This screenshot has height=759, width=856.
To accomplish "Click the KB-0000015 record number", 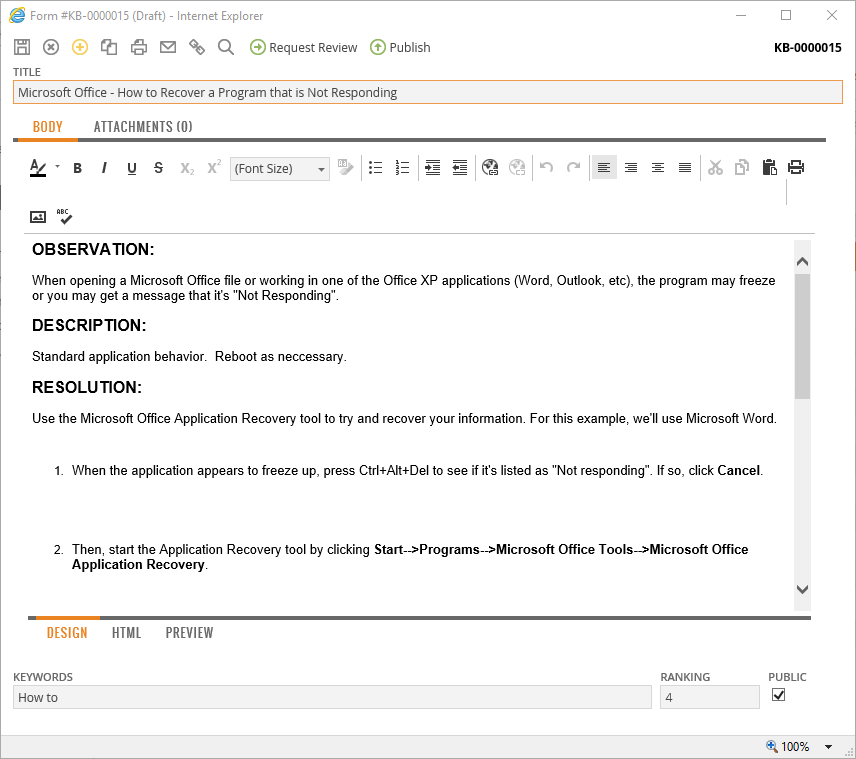I will 807,48.
